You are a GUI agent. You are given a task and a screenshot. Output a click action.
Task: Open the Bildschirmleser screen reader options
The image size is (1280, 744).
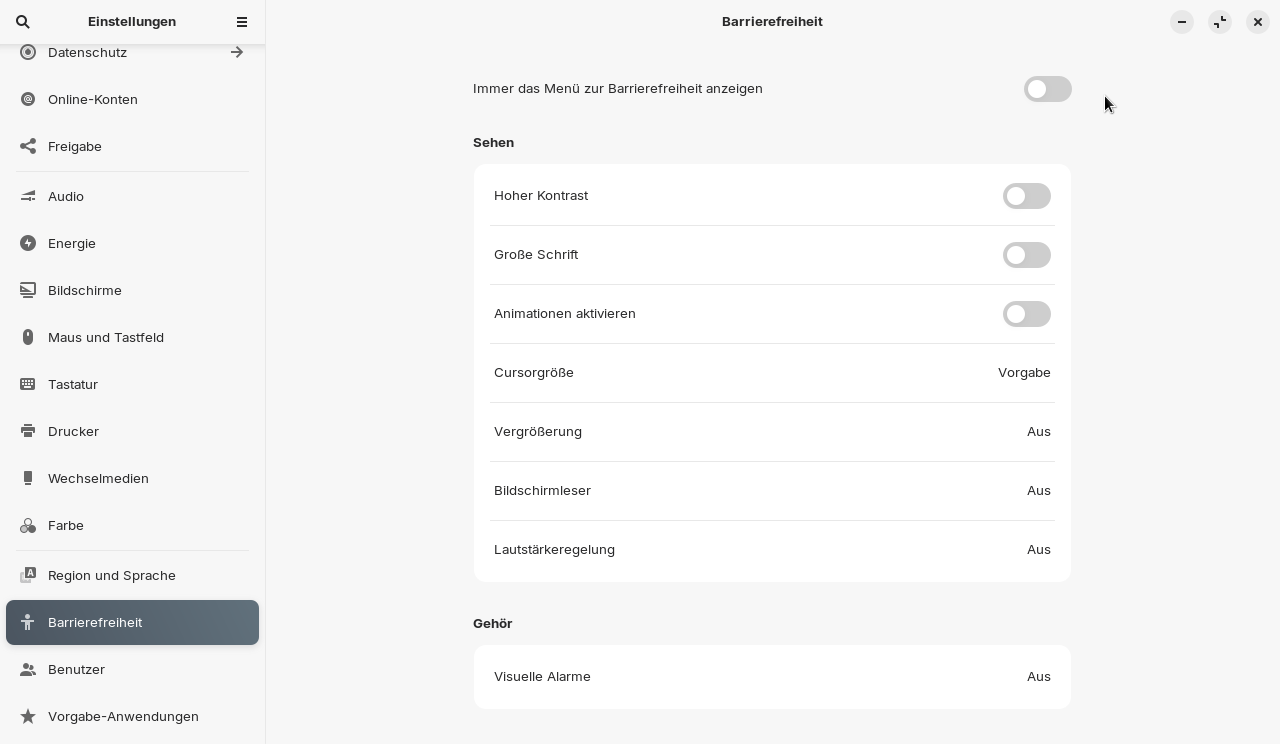coord(772,490)
